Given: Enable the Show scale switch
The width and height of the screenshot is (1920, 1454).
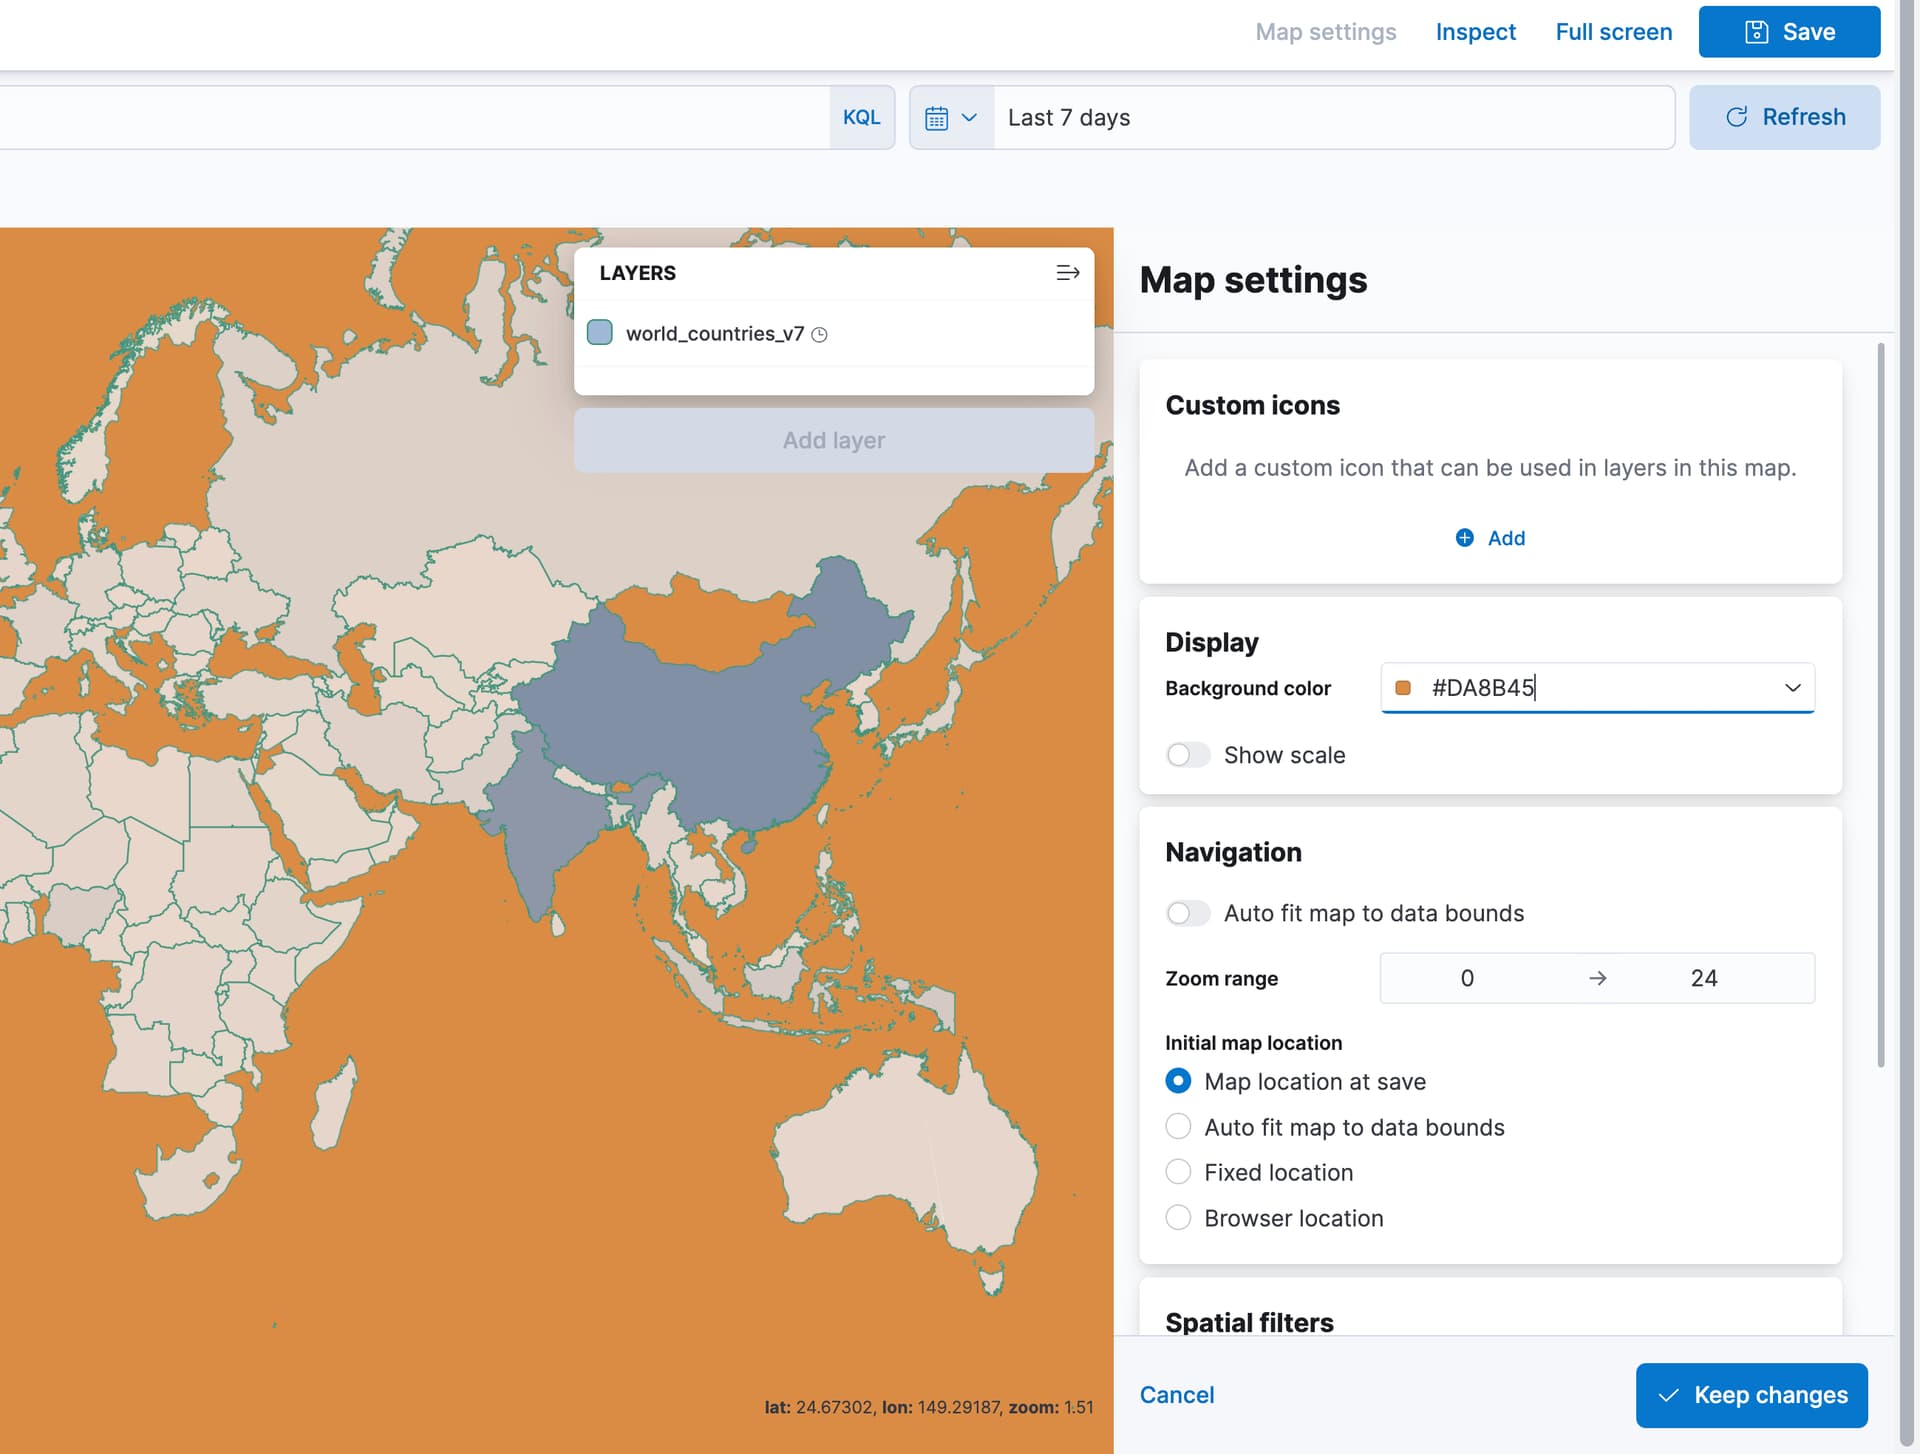Looking at the screenshot, I should 1188,755.
